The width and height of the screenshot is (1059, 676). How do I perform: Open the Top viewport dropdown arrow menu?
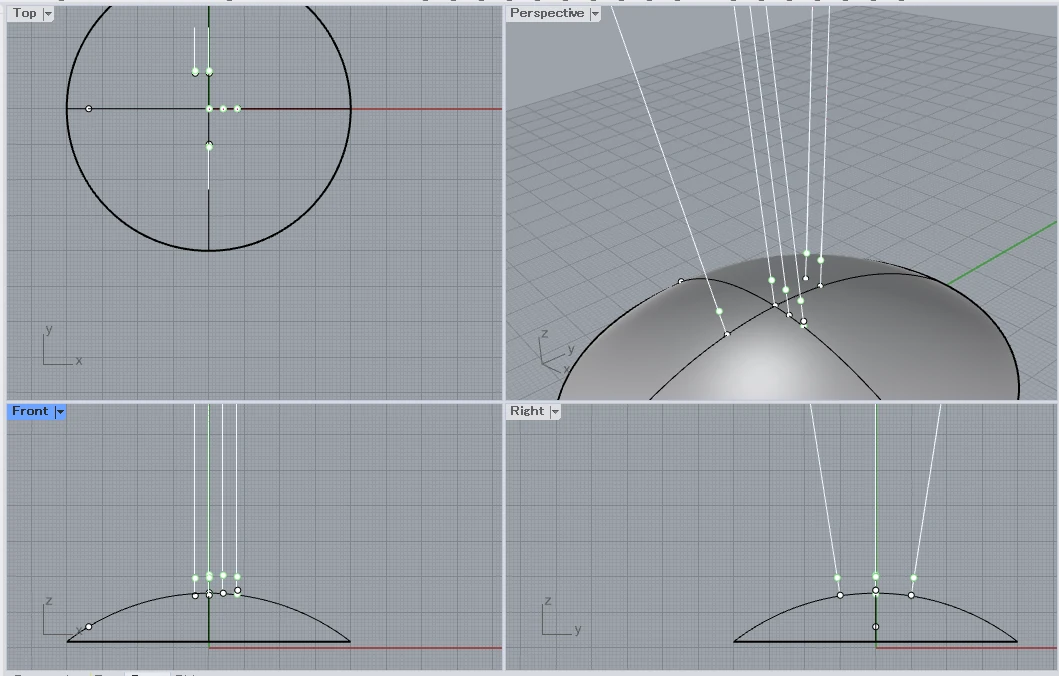(48, 14)
